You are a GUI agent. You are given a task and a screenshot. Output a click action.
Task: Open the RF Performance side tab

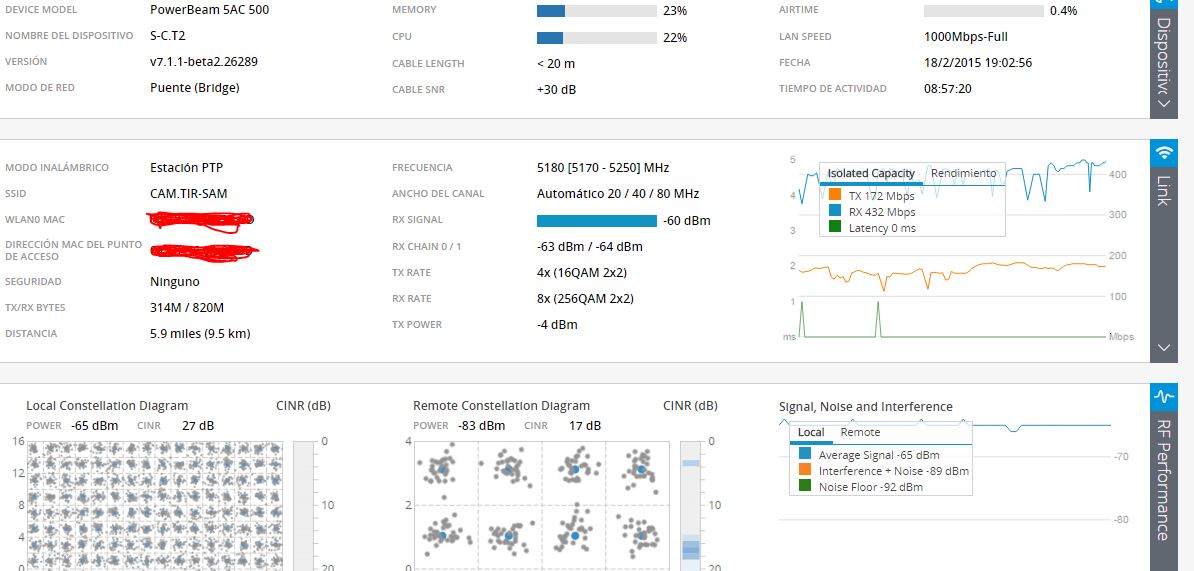coord(1163,480)
